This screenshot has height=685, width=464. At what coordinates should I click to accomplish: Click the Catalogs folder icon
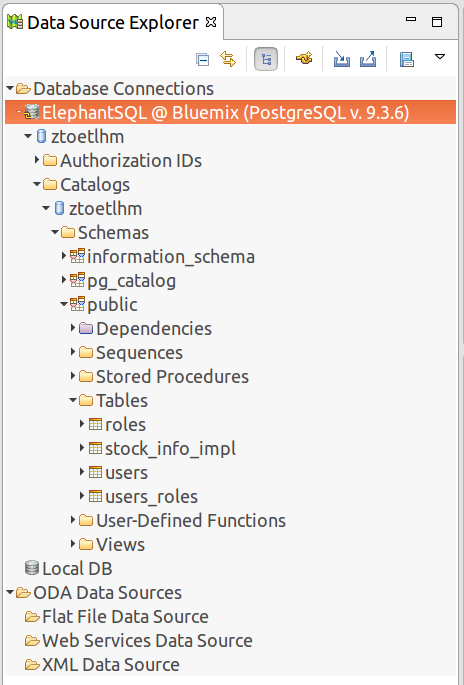(x=50, y=184)
